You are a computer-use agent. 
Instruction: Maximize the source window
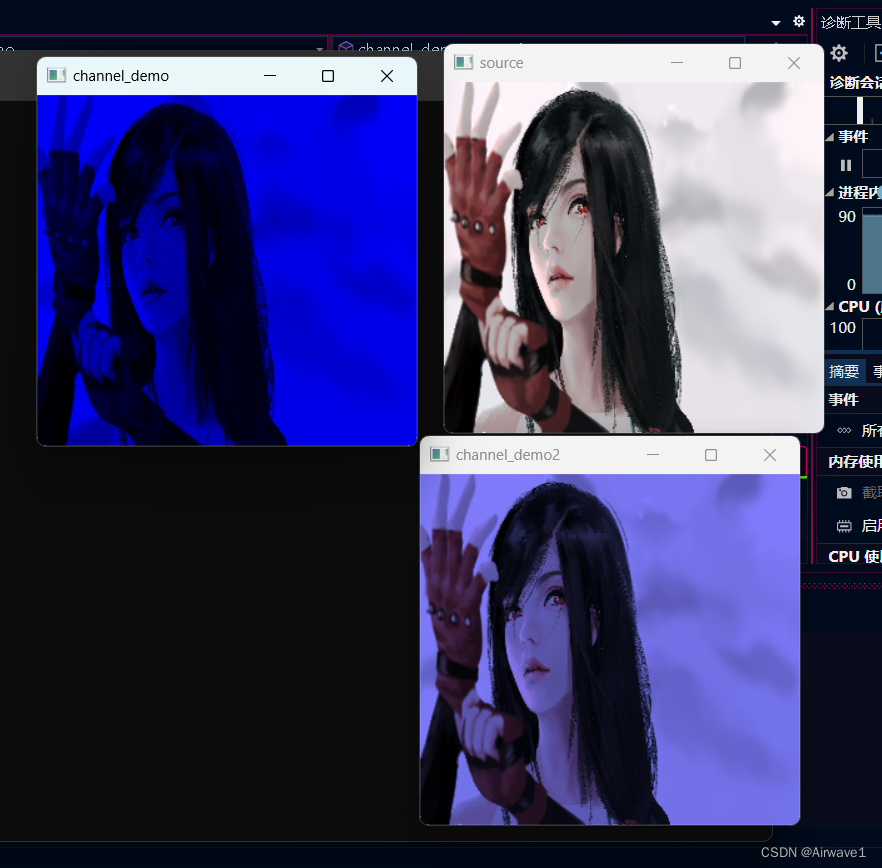coord(735,63)
